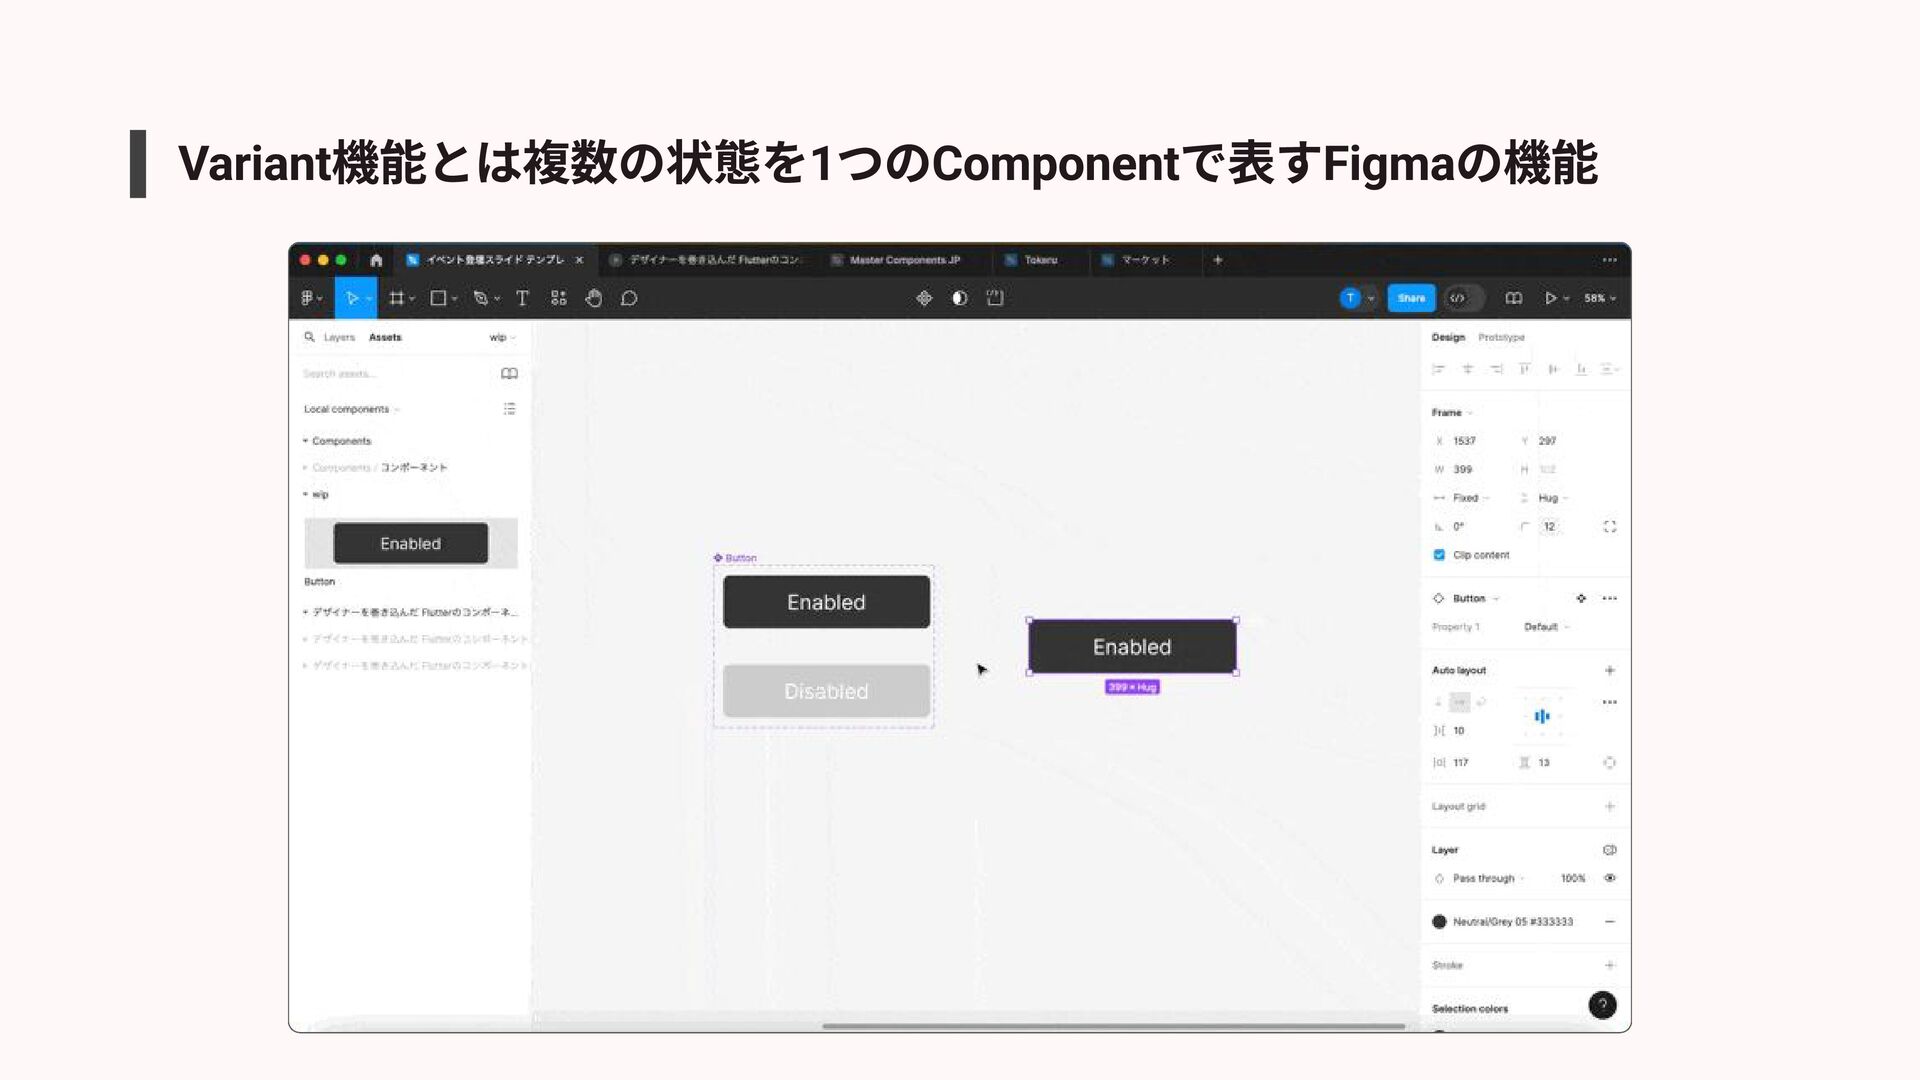This screenshot has height=1080, width=1920.
Task: Click the auto layout alignment grid
Action: 1542,716
